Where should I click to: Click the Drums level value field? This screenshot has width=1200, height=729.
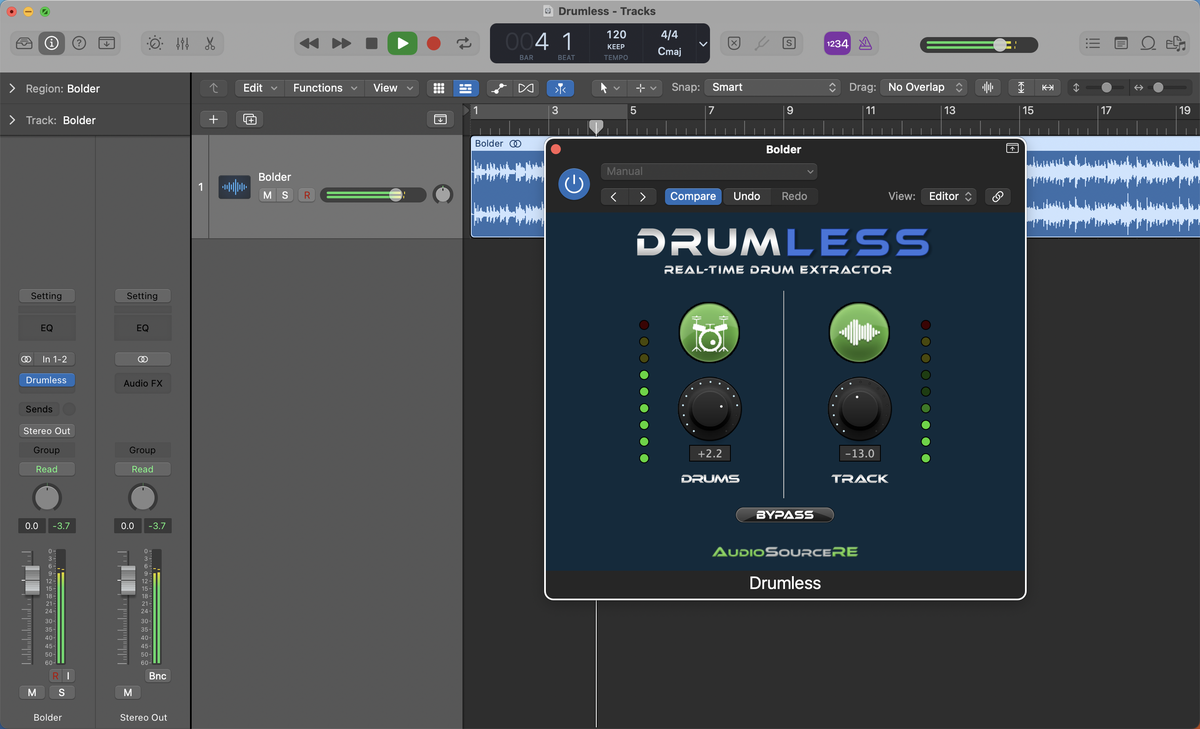coord(709,454)
